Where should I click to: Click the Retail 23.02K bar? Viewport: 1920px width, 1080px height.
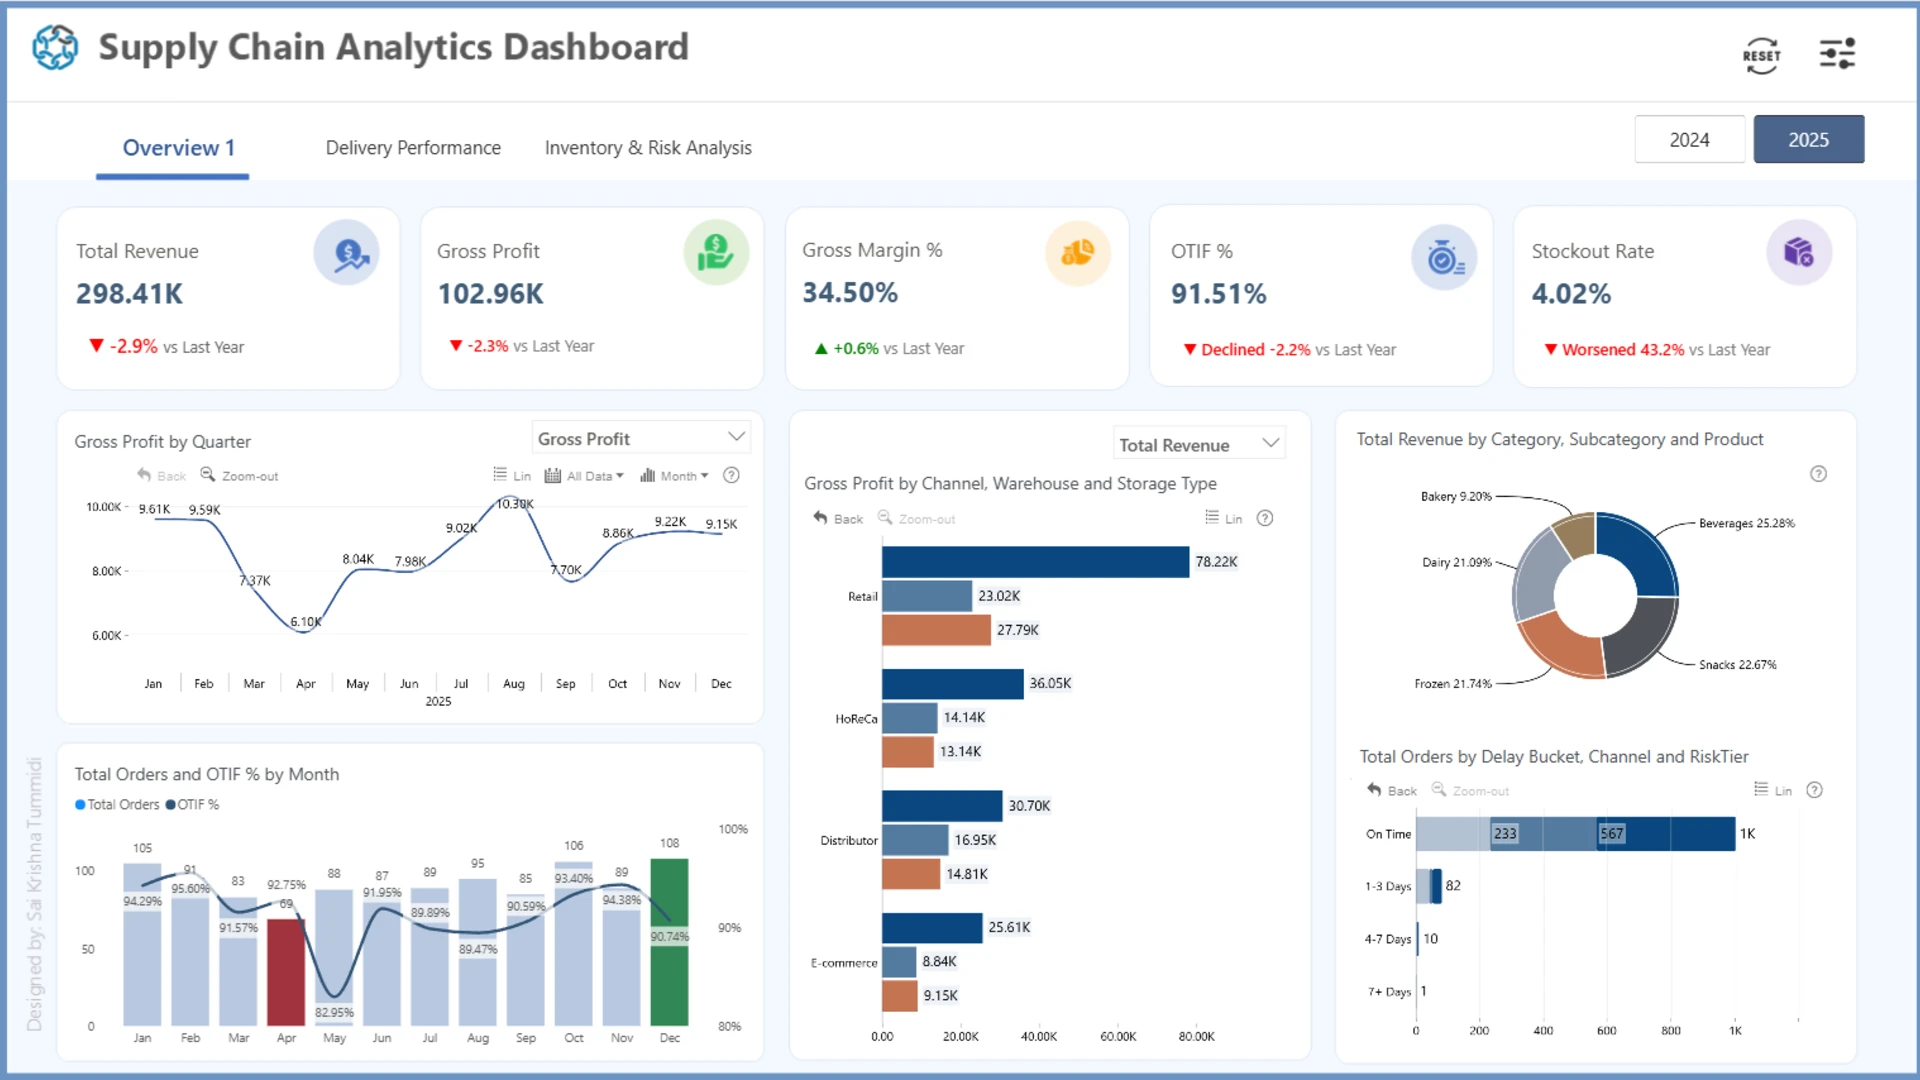click(927, 596)
